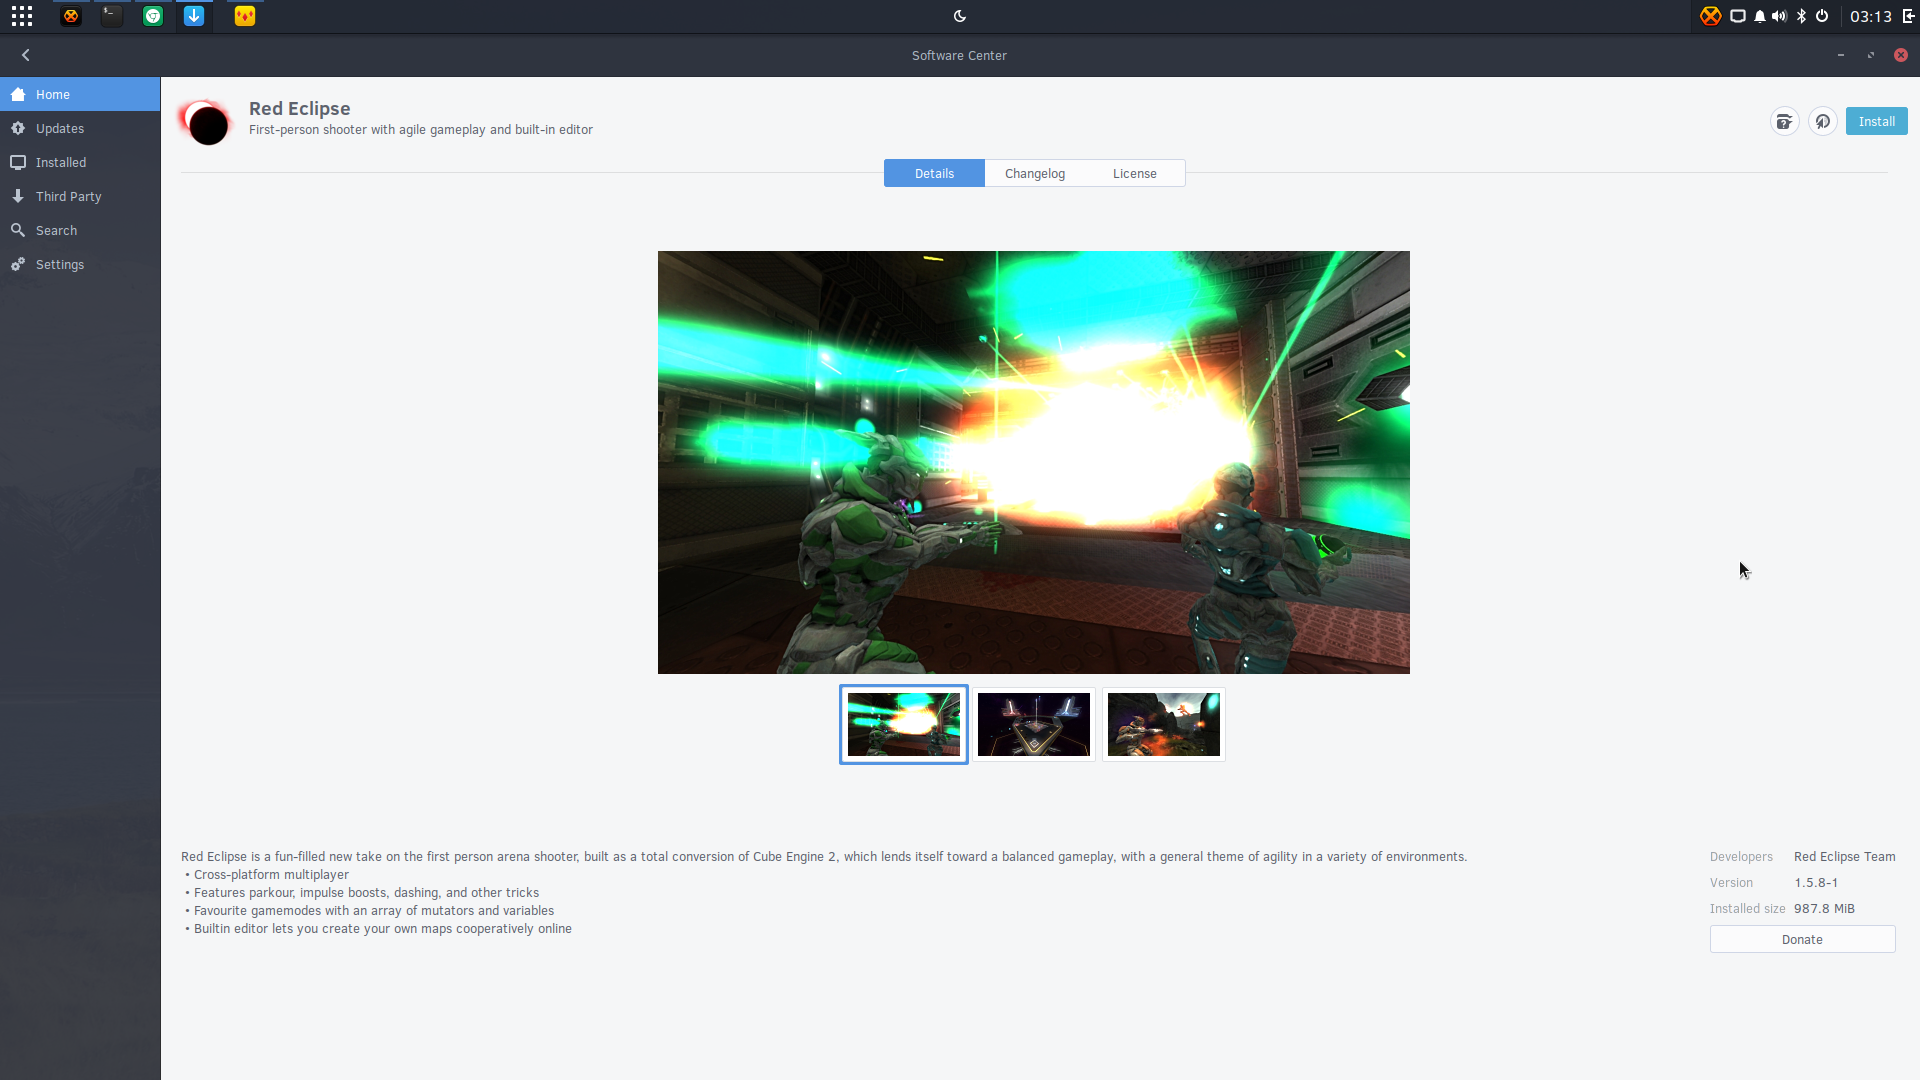Install Red Eclipse
Screen dimensions: 1920x1080
click(x=1876, y=121)
